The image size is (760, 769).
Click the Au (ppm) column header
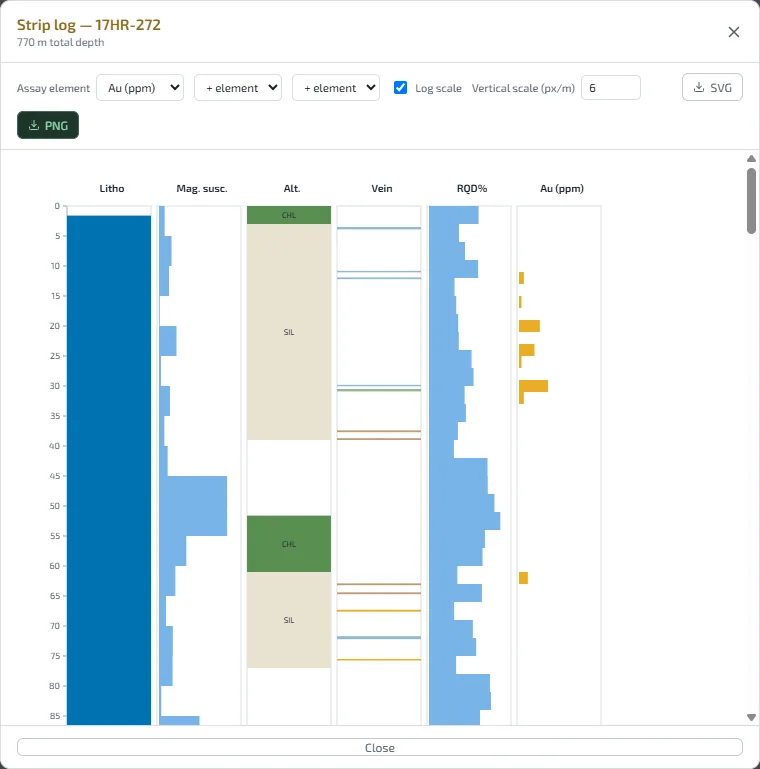[562, 188]
